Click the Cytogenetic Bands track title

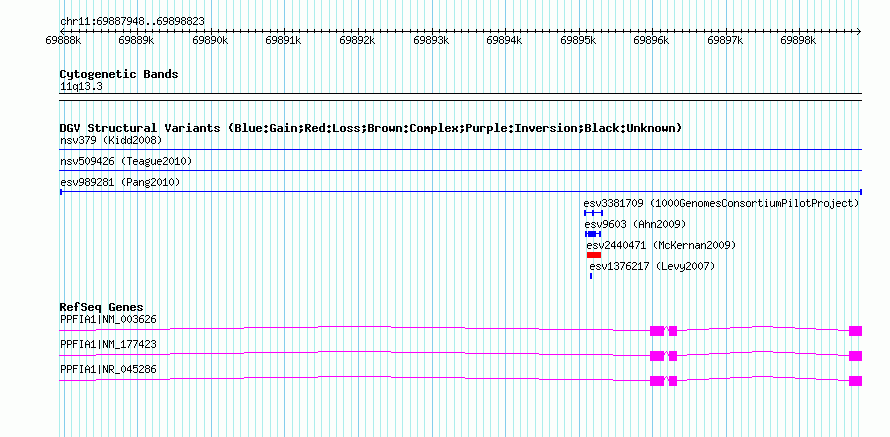click(119, 74)
